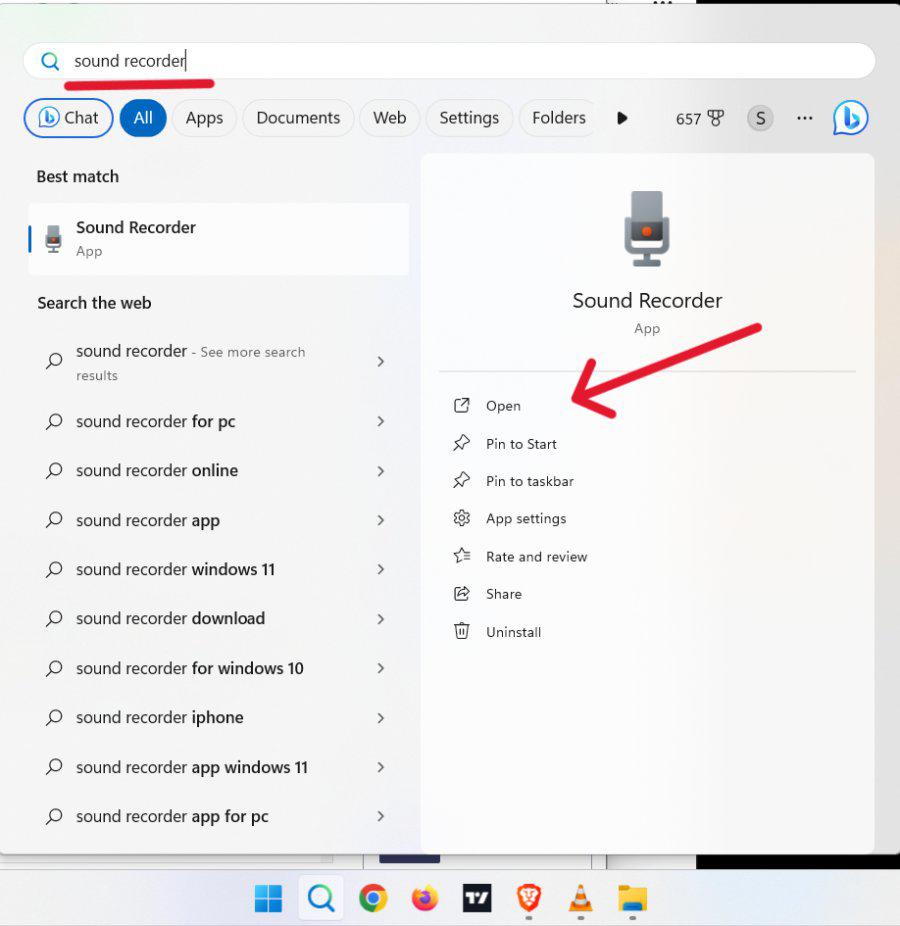Click the Pin to taskbar pin icon

(461, 480)
